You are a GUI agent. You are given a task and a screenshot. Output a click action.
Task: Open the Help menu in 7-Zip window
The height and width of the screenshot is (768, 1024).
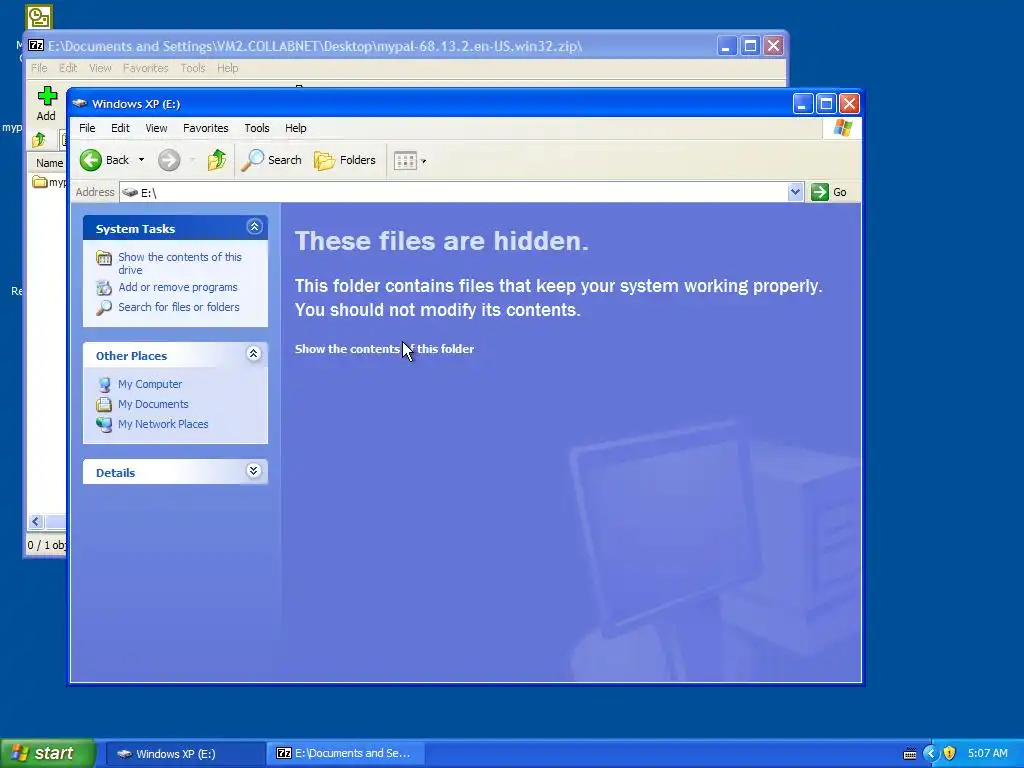click(227, 68)
